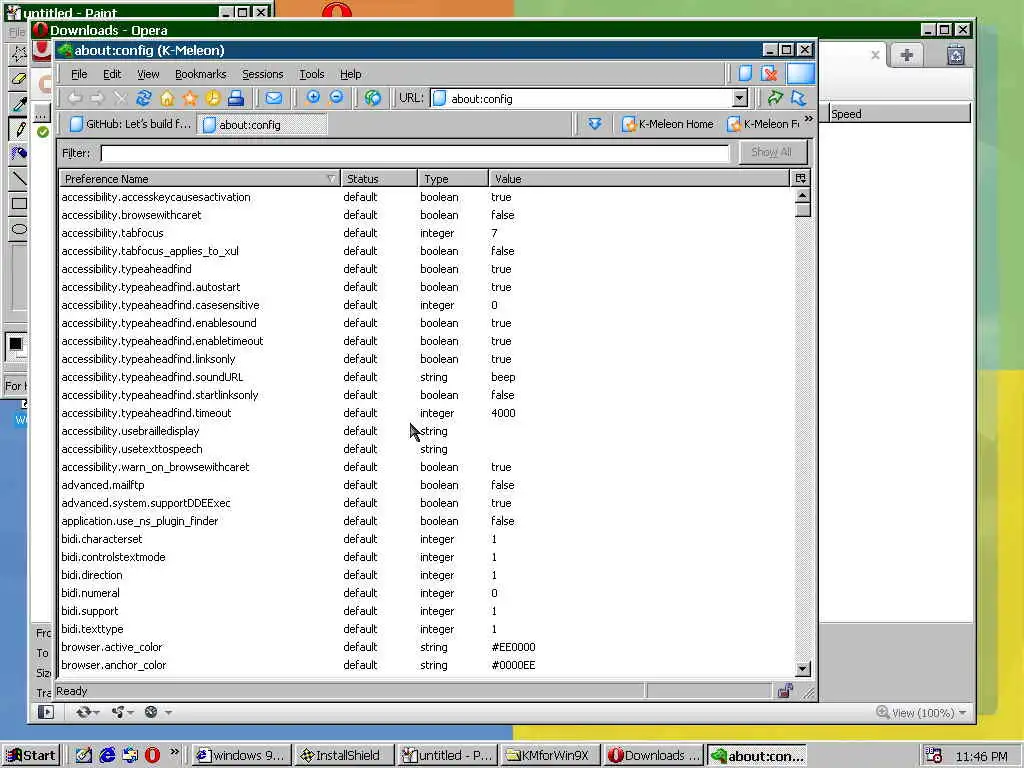This screenshot has height=768, width=1024.
Task: Open Opera's View (100%) zoom dropdown
Action: (921, 712)
